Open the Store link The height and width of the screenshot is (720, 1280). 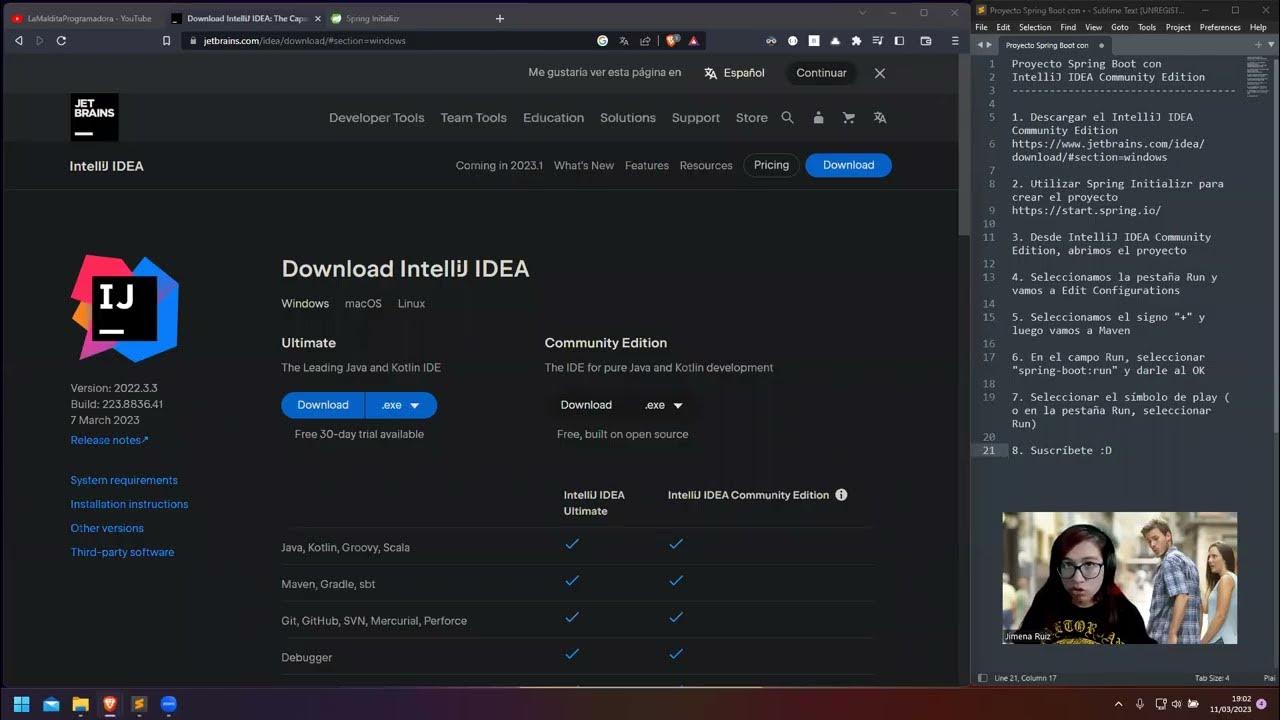click(x=752, y=118)
